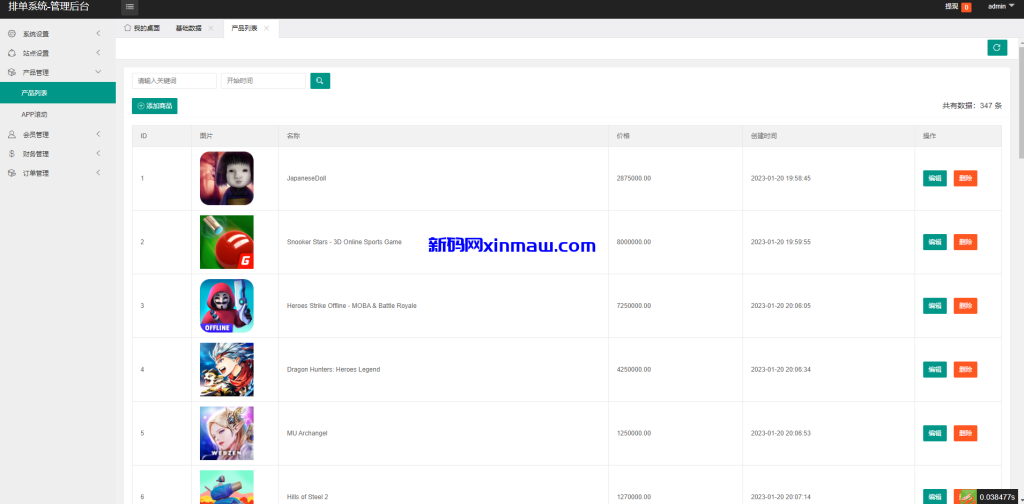Open the Heroes Strike Offline game icon
This screenshot has height=504, width=1024.
tap(226, 306)
